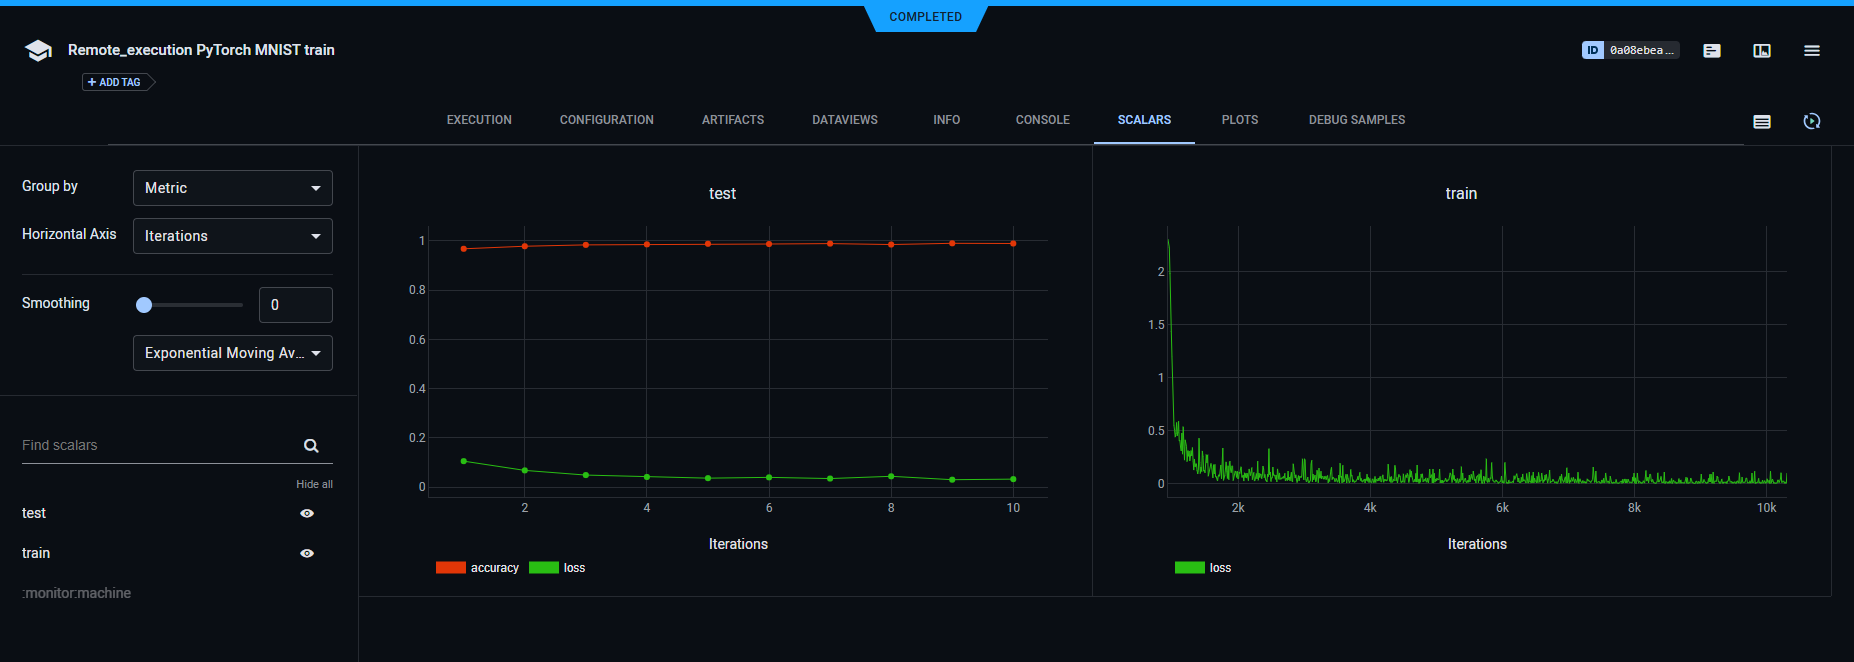1854x662 pixels.
Task: Click the graduation cap task icon
Action: (38, 51)
